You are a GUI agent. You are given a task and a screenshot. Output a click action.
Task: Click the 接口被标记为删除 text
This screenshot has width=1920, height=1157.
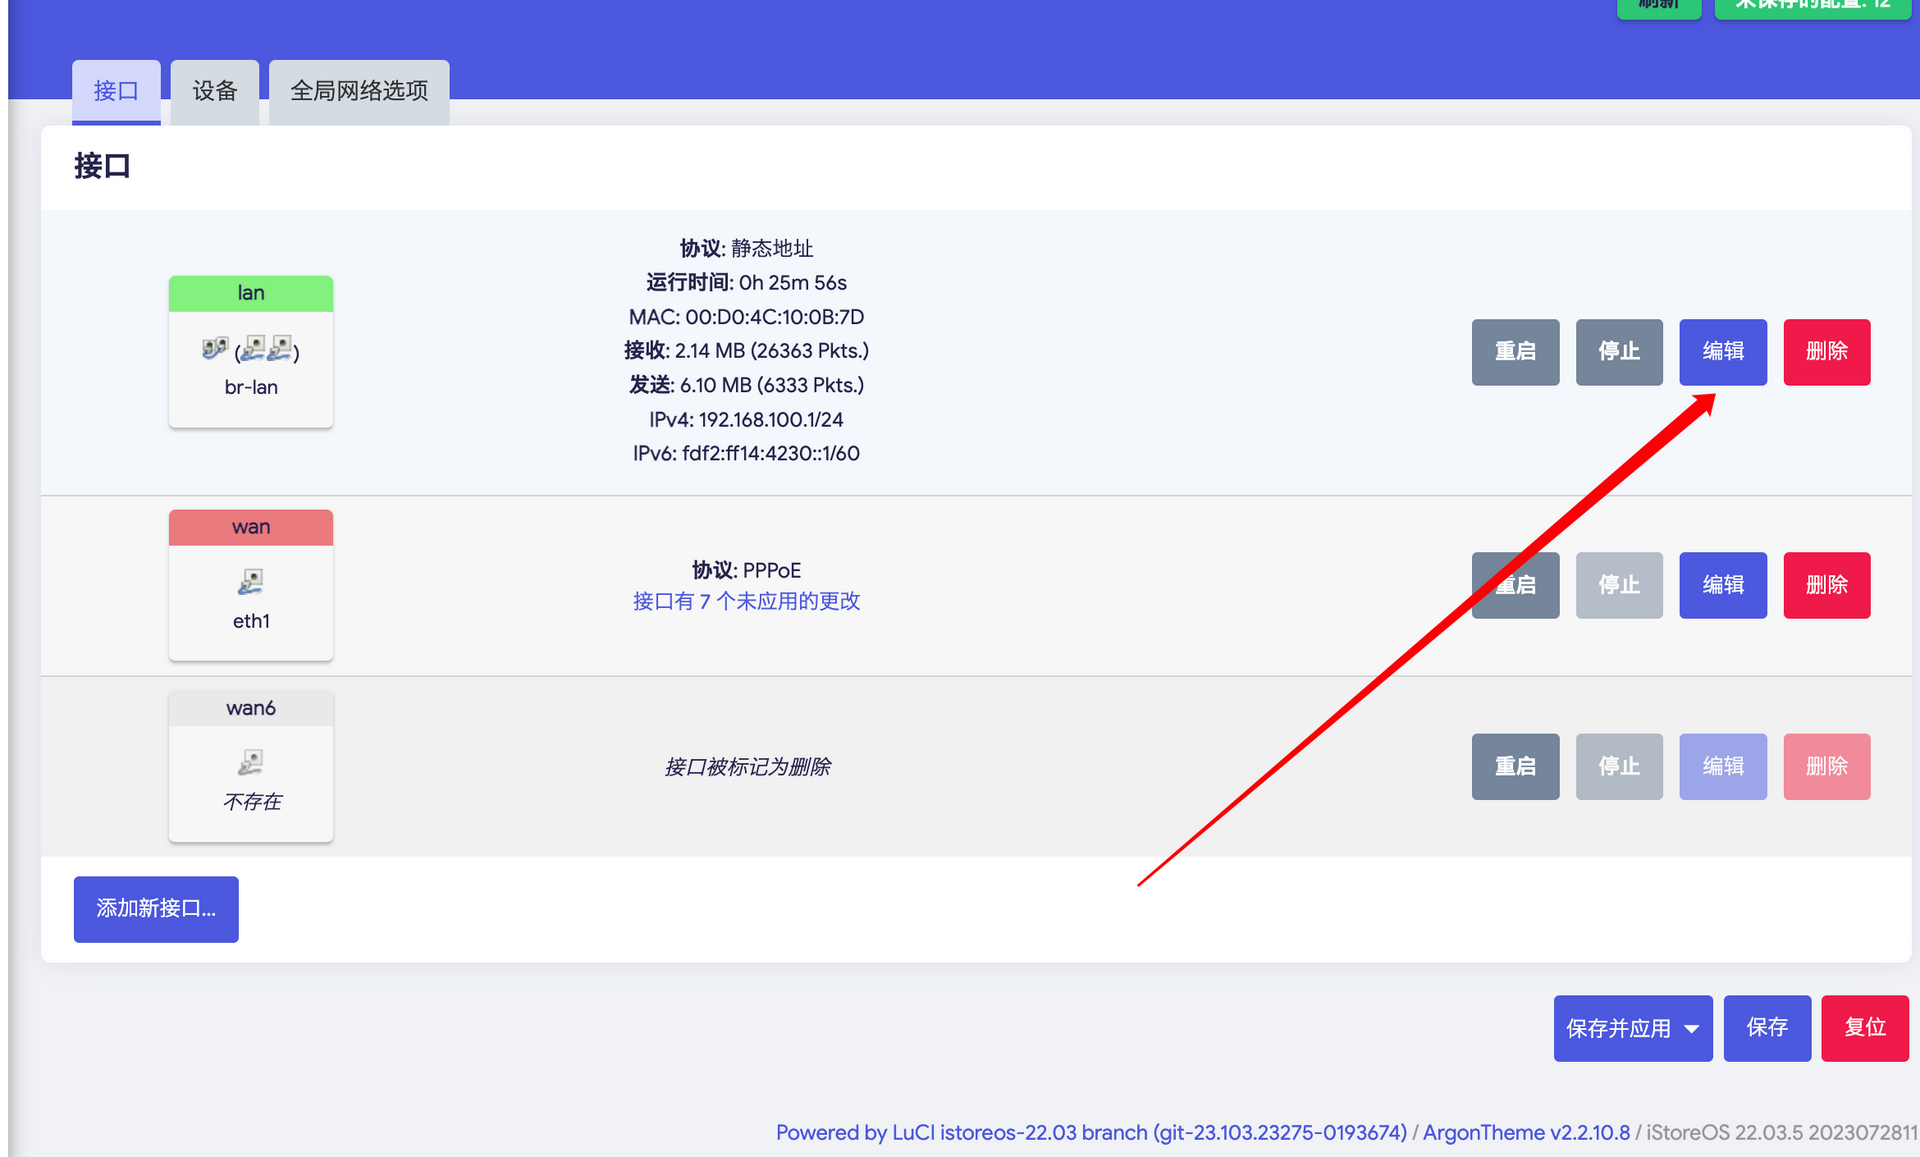point(747,766)
